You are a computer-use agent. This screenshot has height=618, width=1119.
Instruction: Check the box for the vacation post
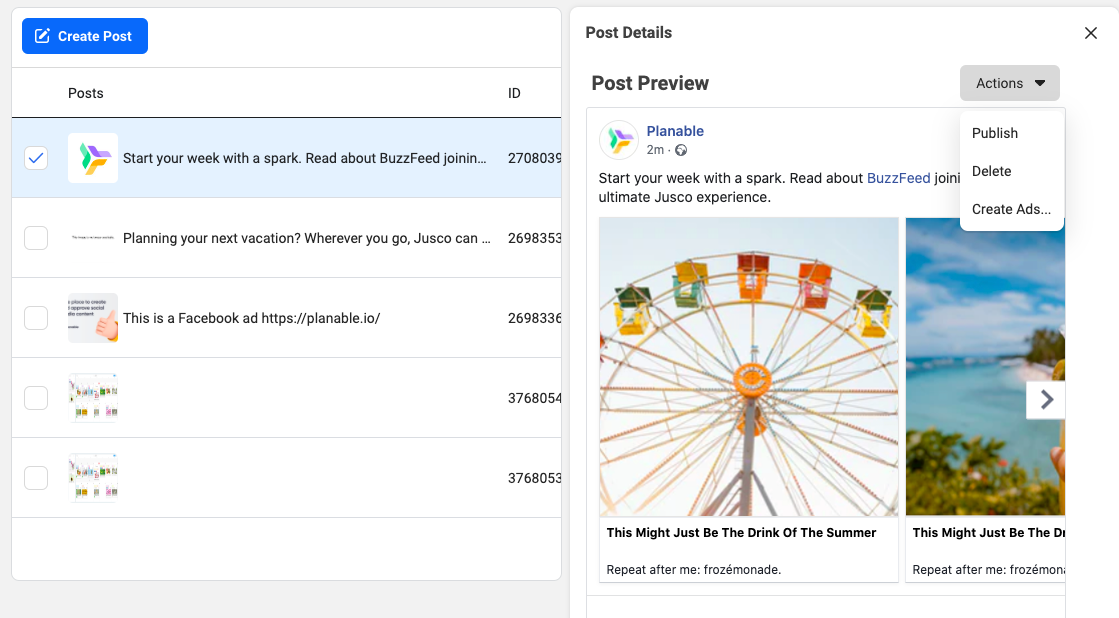click(36, 238)
